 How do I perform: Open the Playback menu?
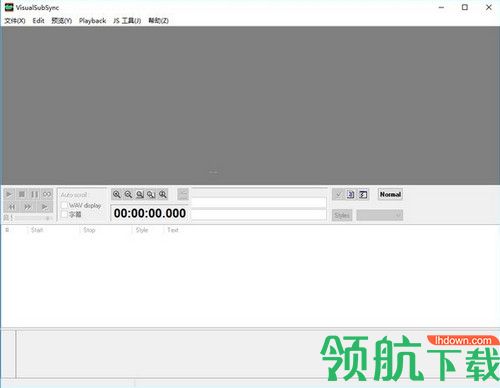tap(92, 21)
